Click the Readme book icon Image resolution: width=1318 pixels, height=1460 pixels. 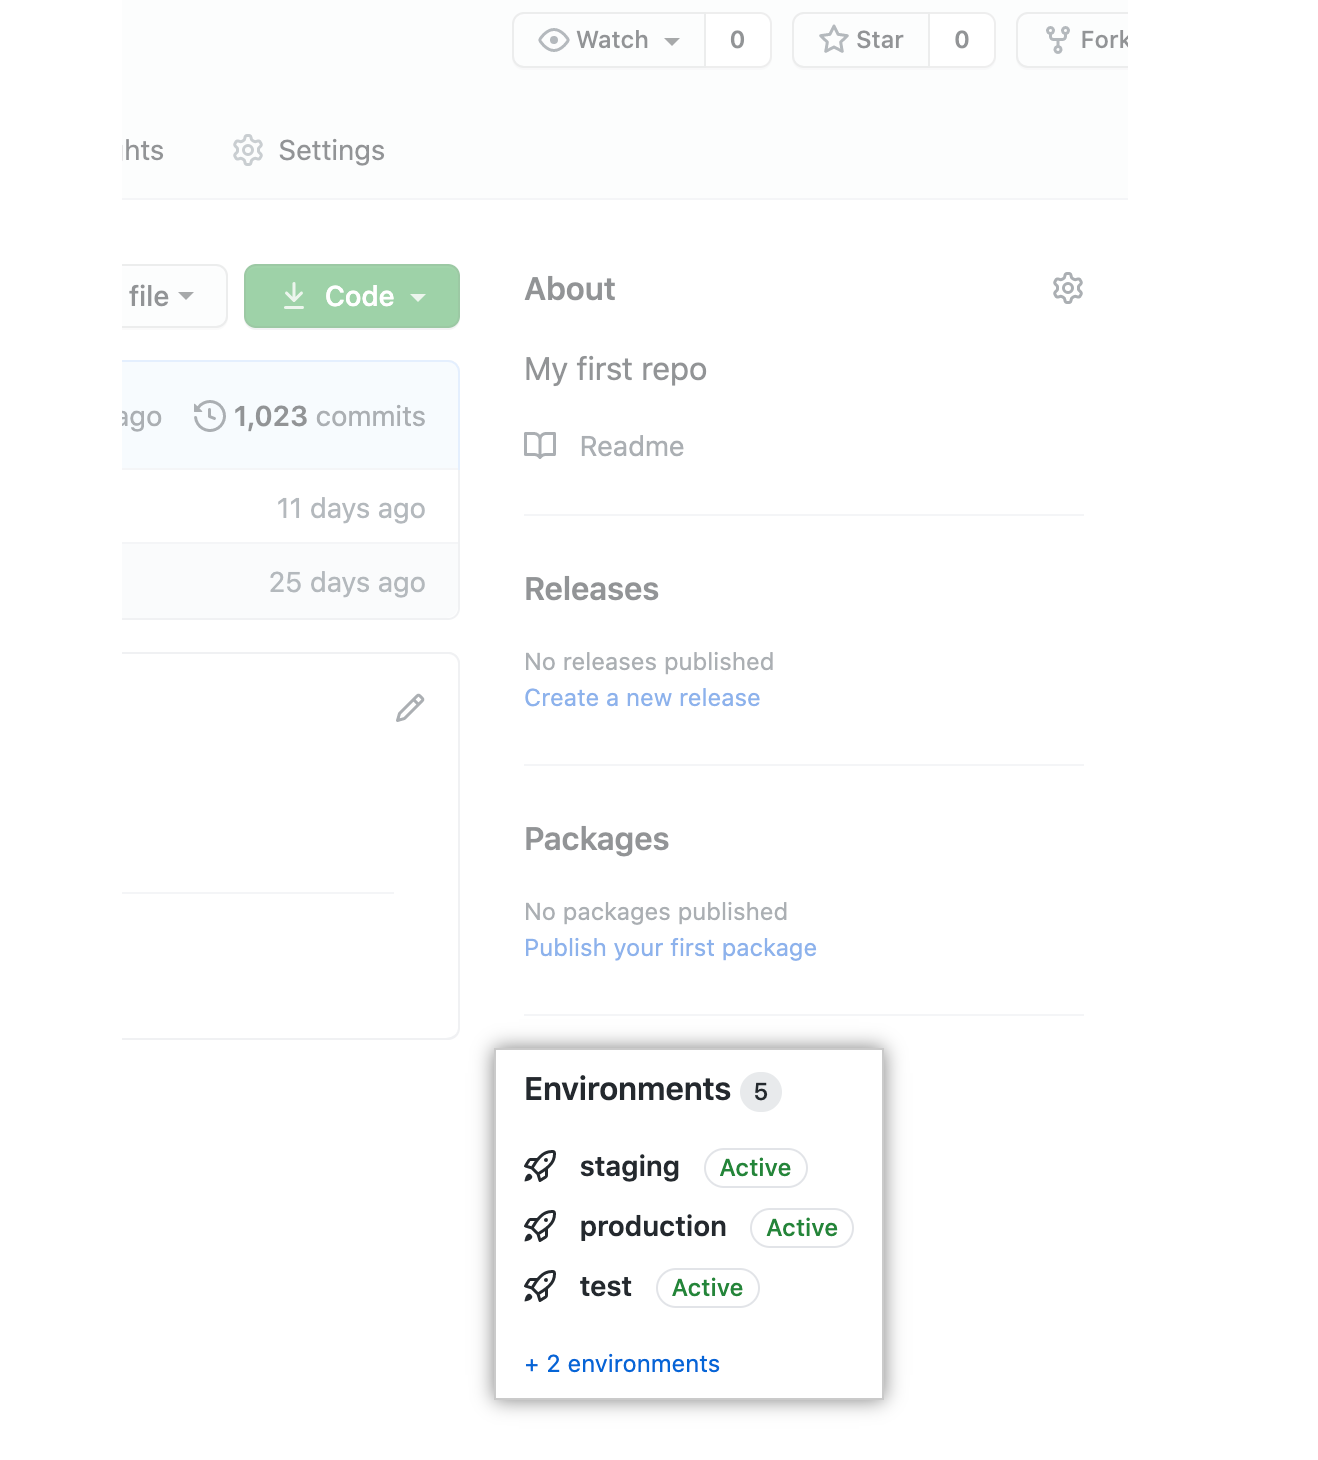540,446
